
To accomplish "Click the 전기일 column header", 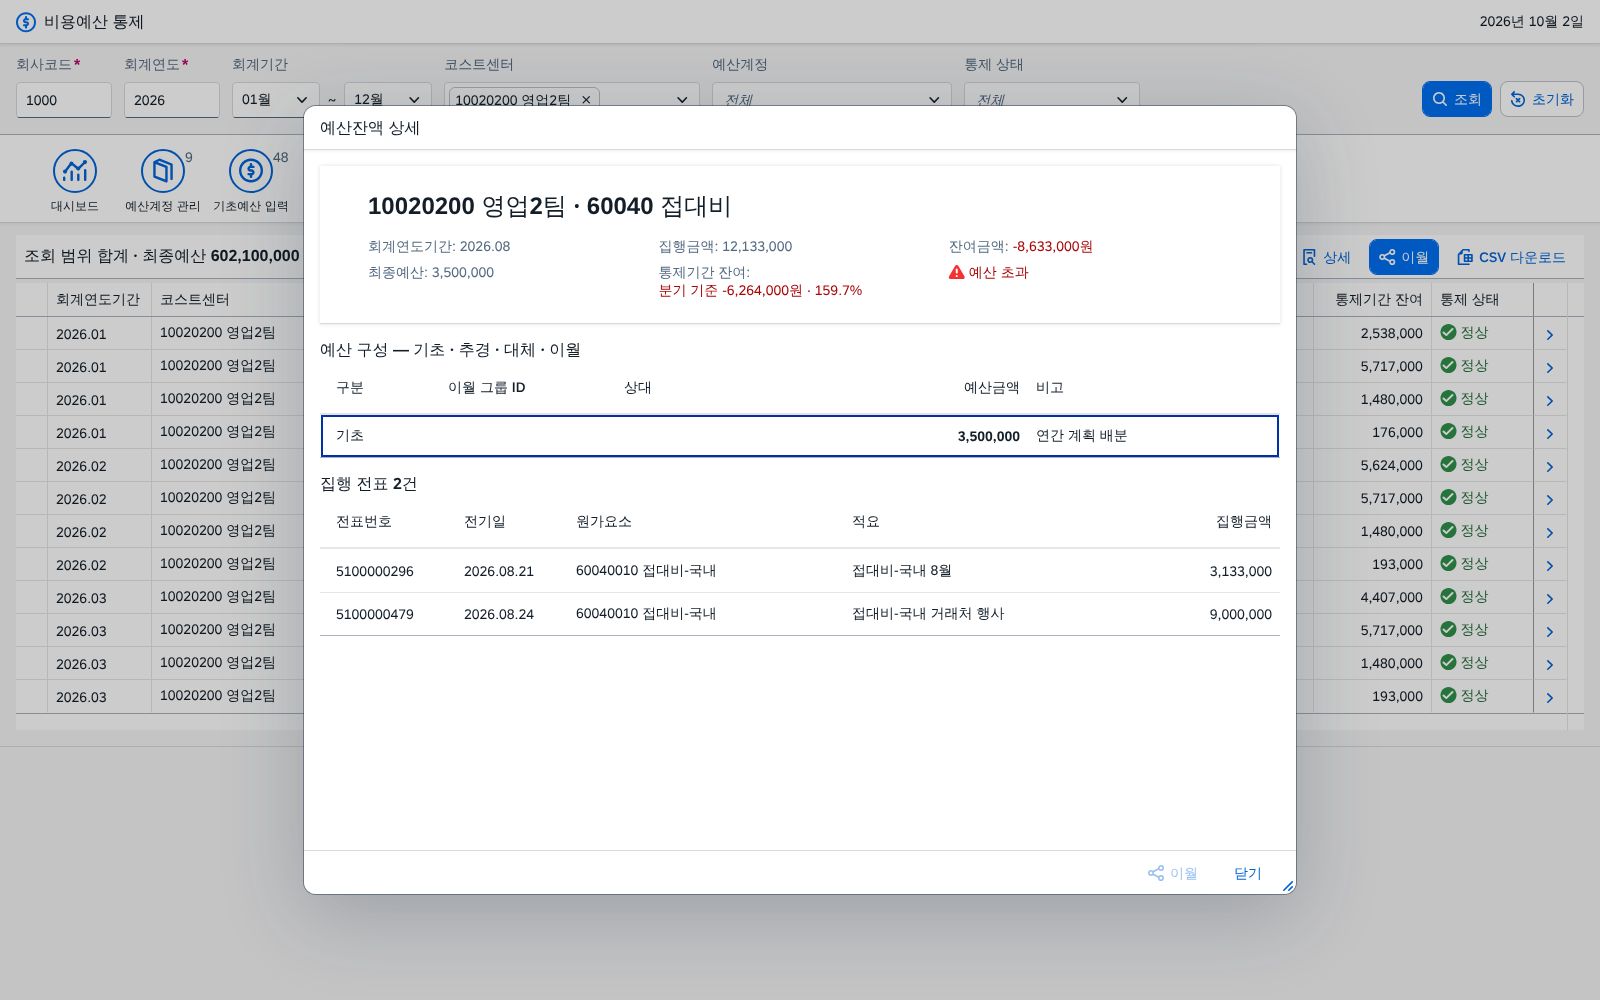I will (485, 522).
